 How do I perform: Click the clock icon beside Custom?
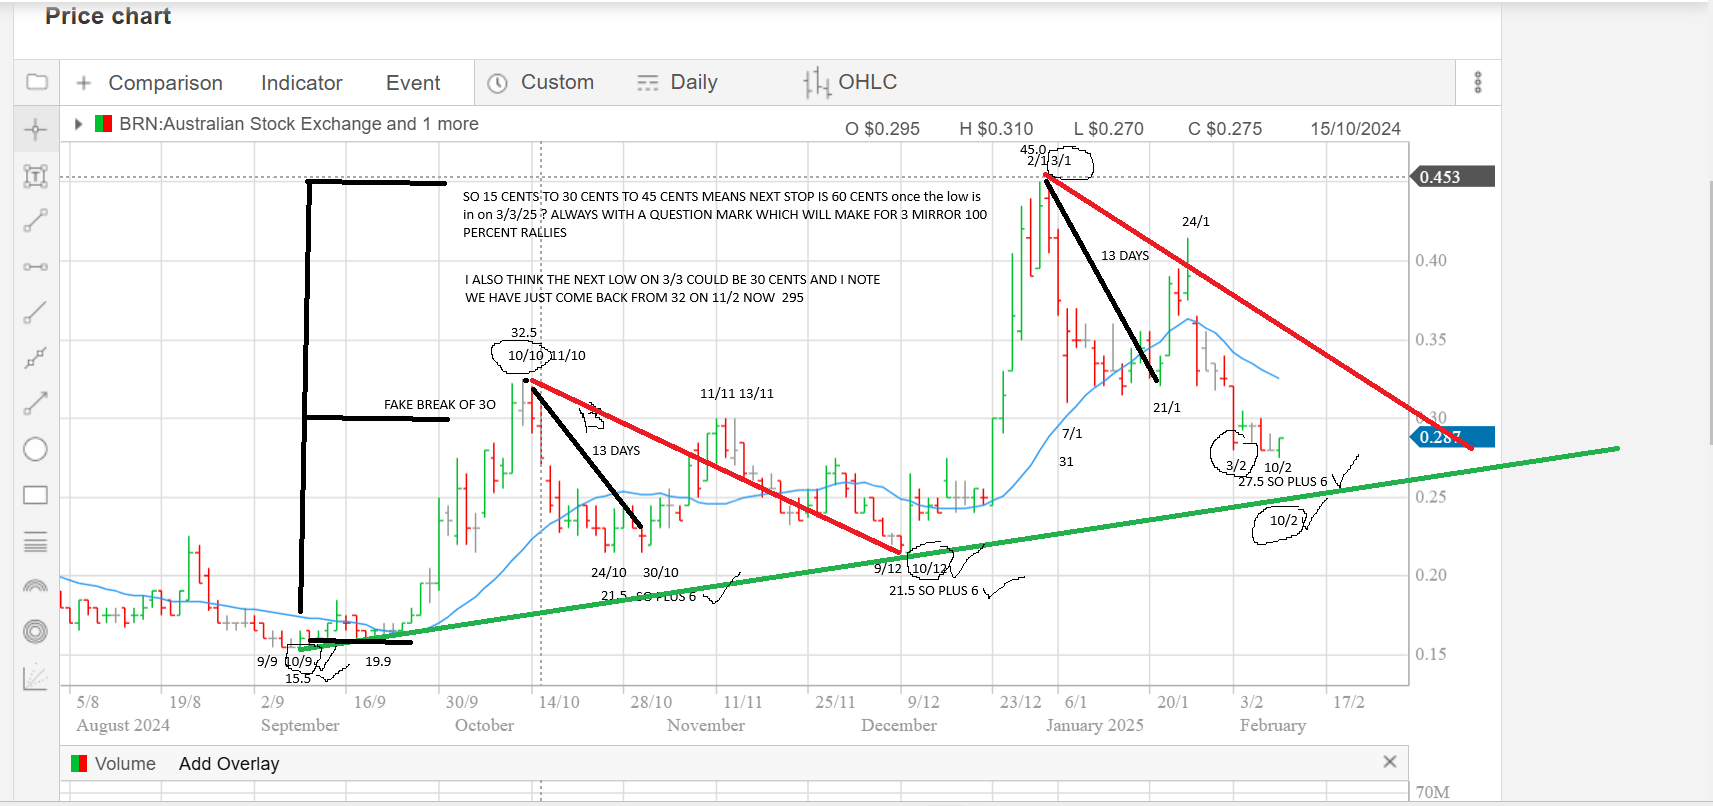click(497, 83)
